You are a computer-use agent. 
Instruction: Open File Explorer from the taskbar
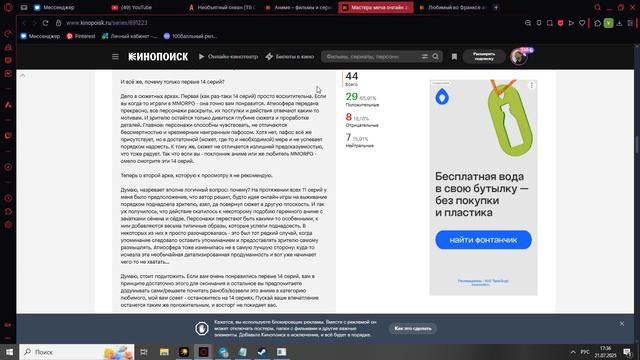pos(164,352)
